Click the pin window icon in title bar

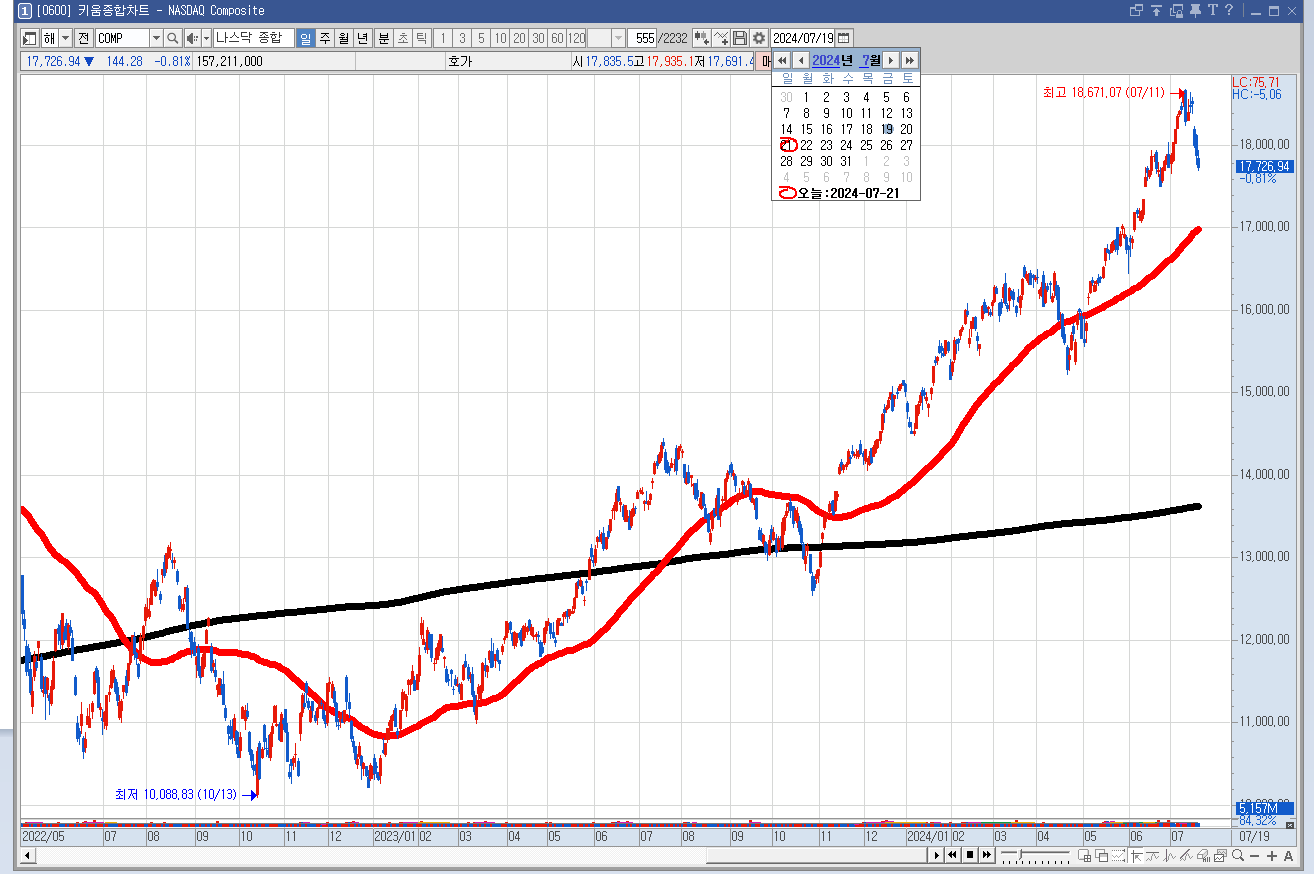click(1195, 10)
